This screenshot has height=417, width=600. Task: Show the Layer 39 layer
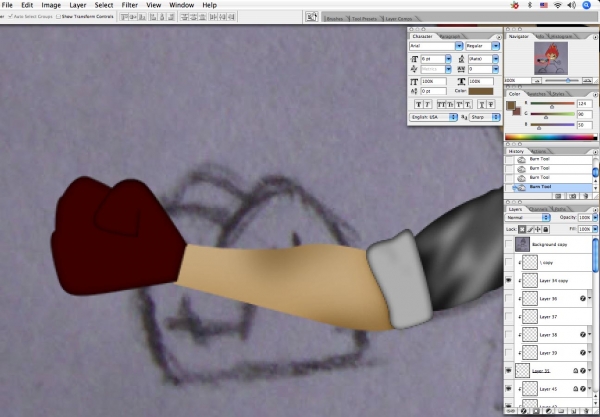click(x=509, y=352)
